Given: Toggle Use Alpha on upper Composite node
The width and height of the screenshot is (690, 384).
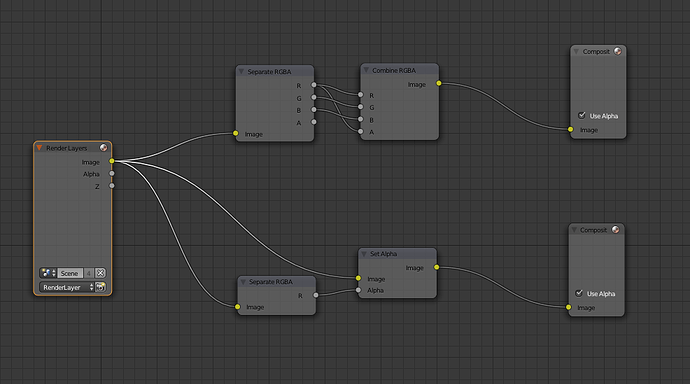Looking at the screenshot, I should (x=582, y=115).
